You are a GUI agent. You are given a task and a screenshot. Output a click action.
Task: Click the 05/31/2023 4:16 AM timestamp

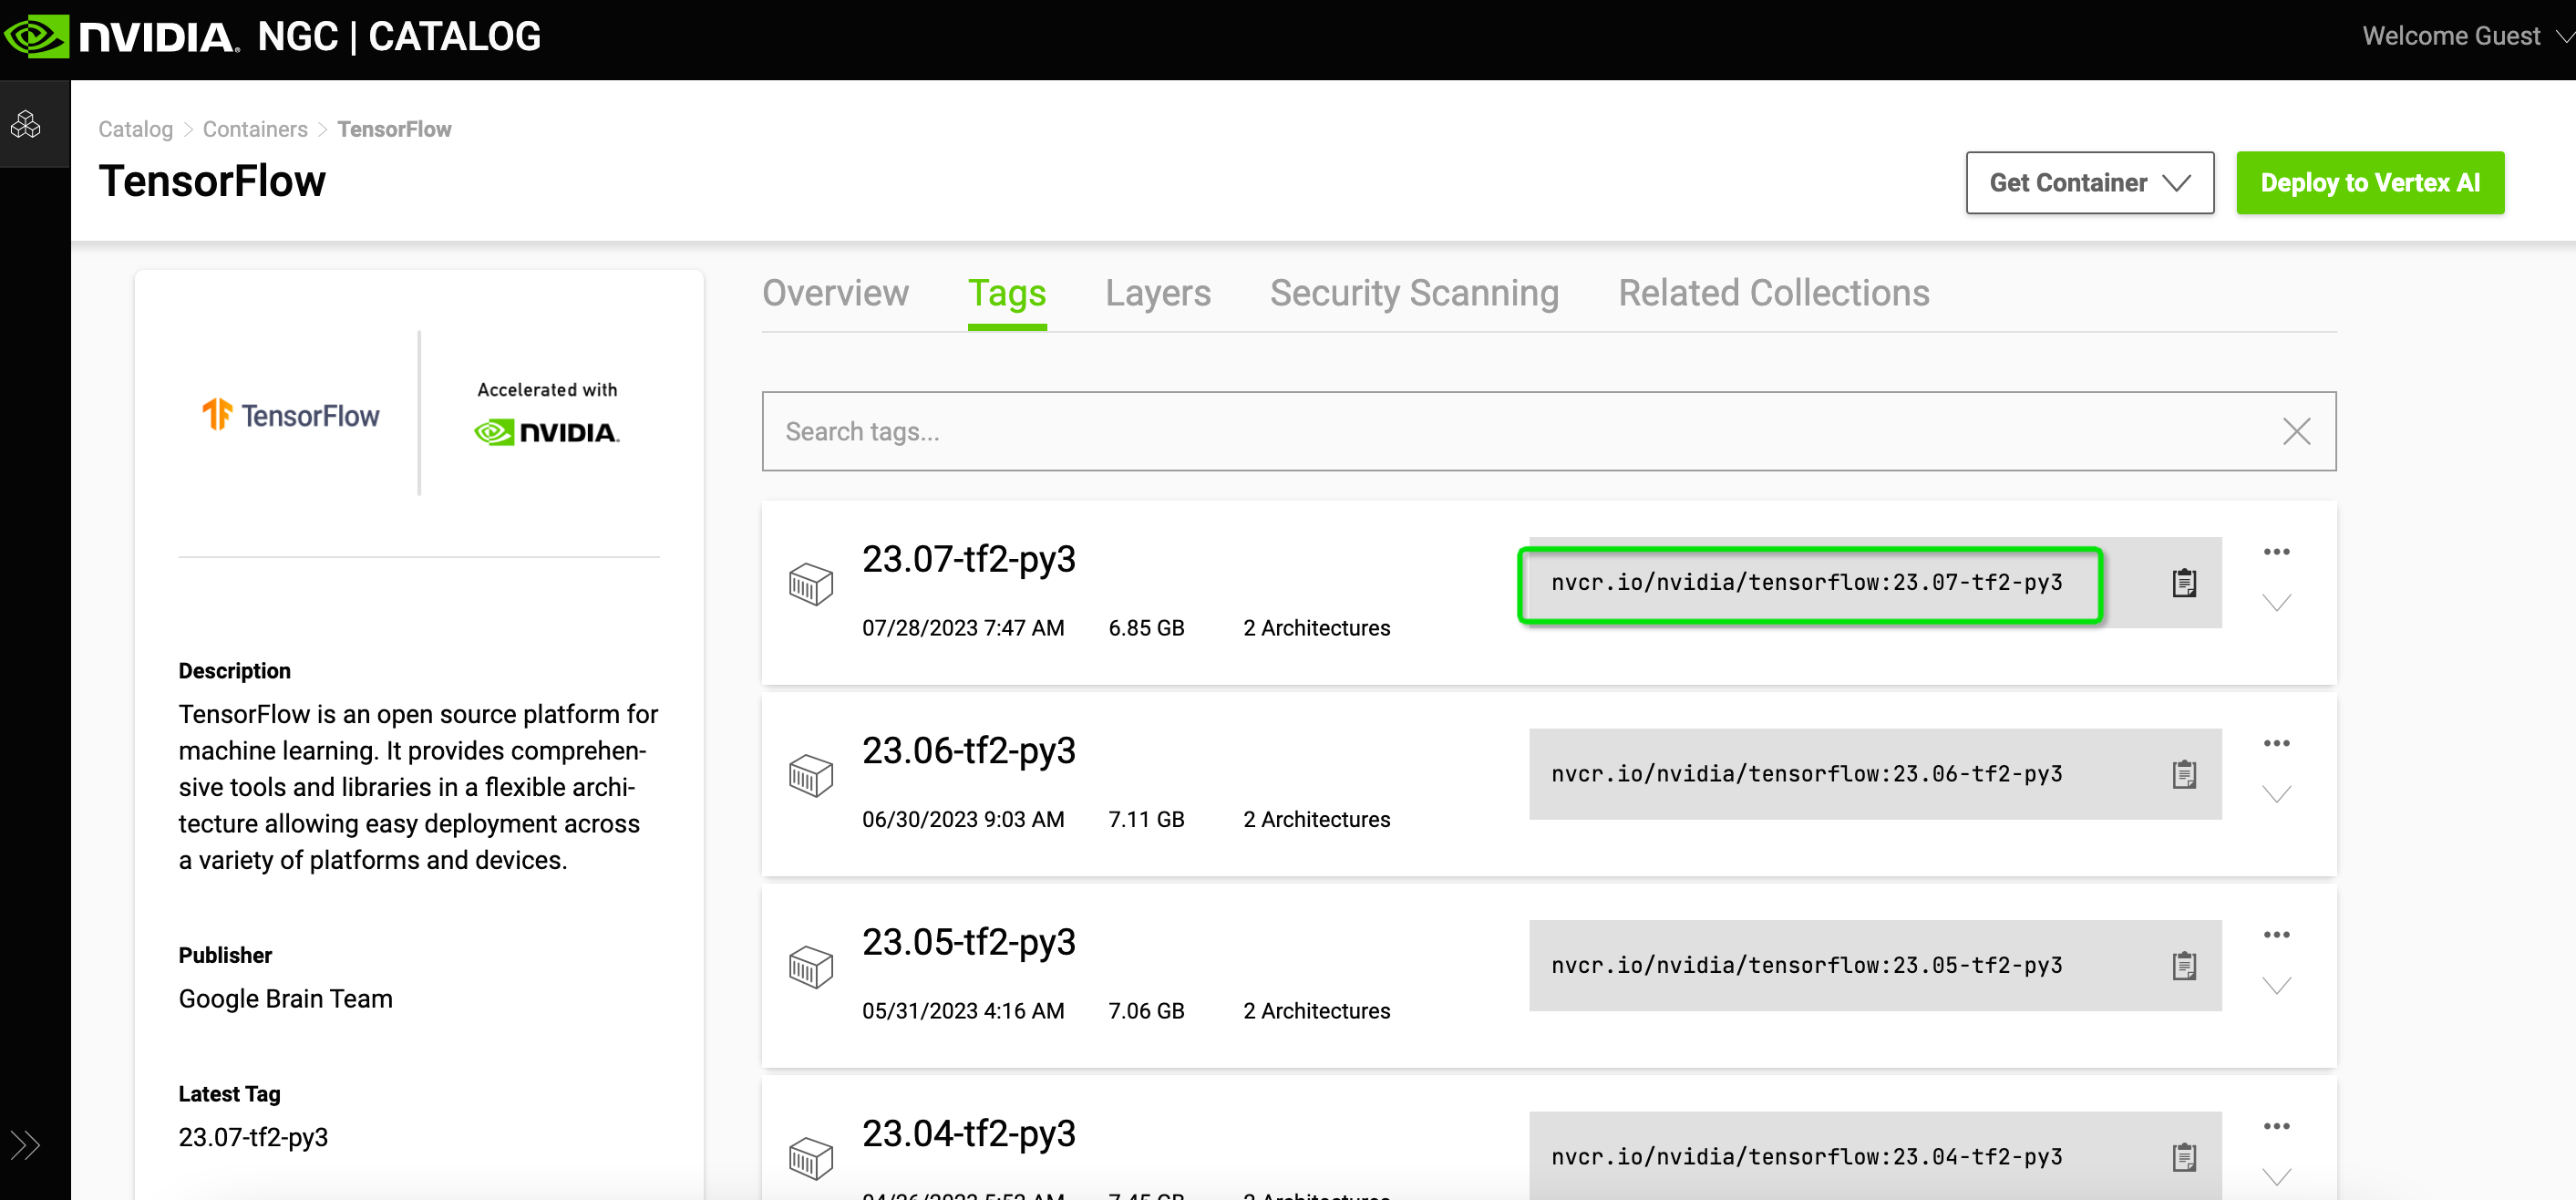(963, 1011)
